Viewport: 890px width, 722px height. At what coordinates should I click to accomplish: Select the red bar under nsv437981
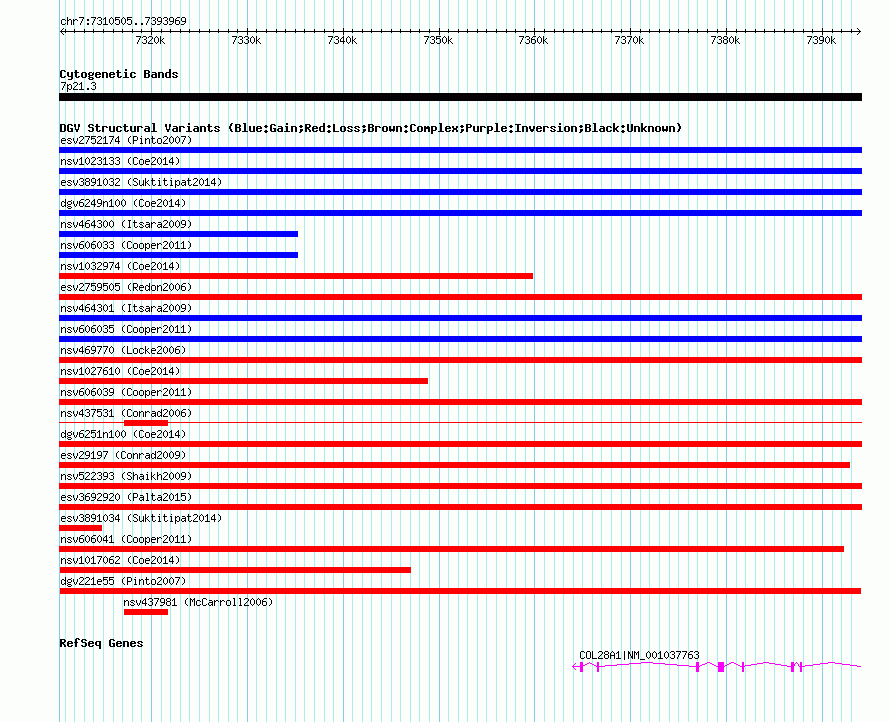point(146,612)
